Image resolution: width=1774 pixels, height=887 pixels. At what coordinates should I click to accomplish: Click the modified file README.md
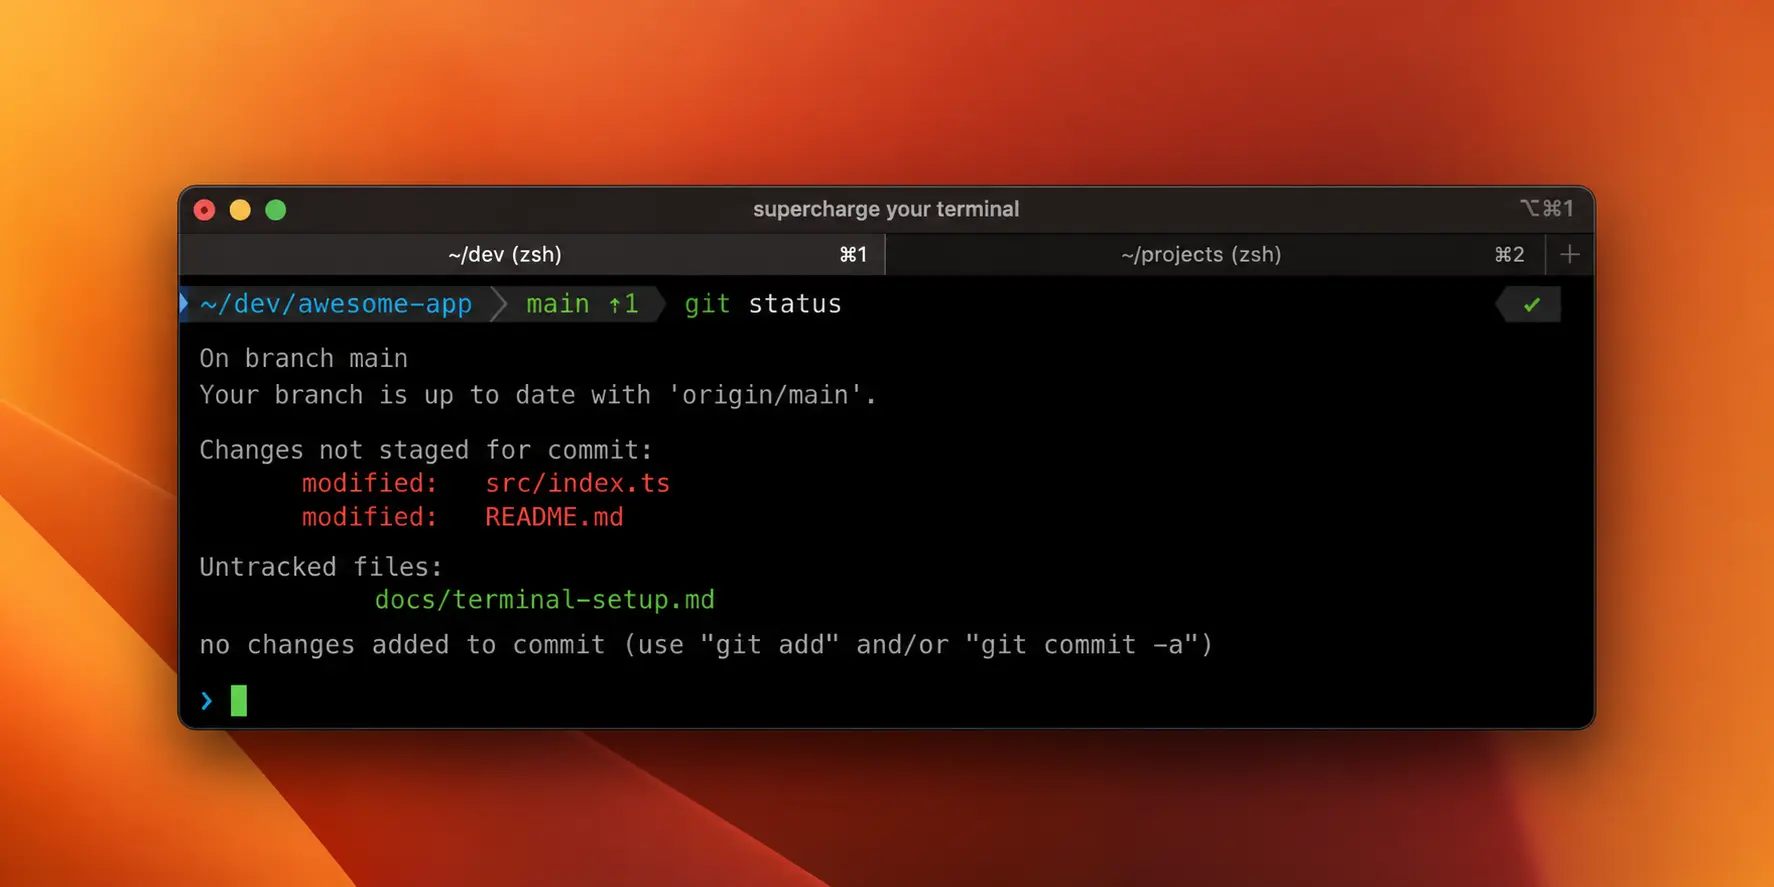coord(554,517)
